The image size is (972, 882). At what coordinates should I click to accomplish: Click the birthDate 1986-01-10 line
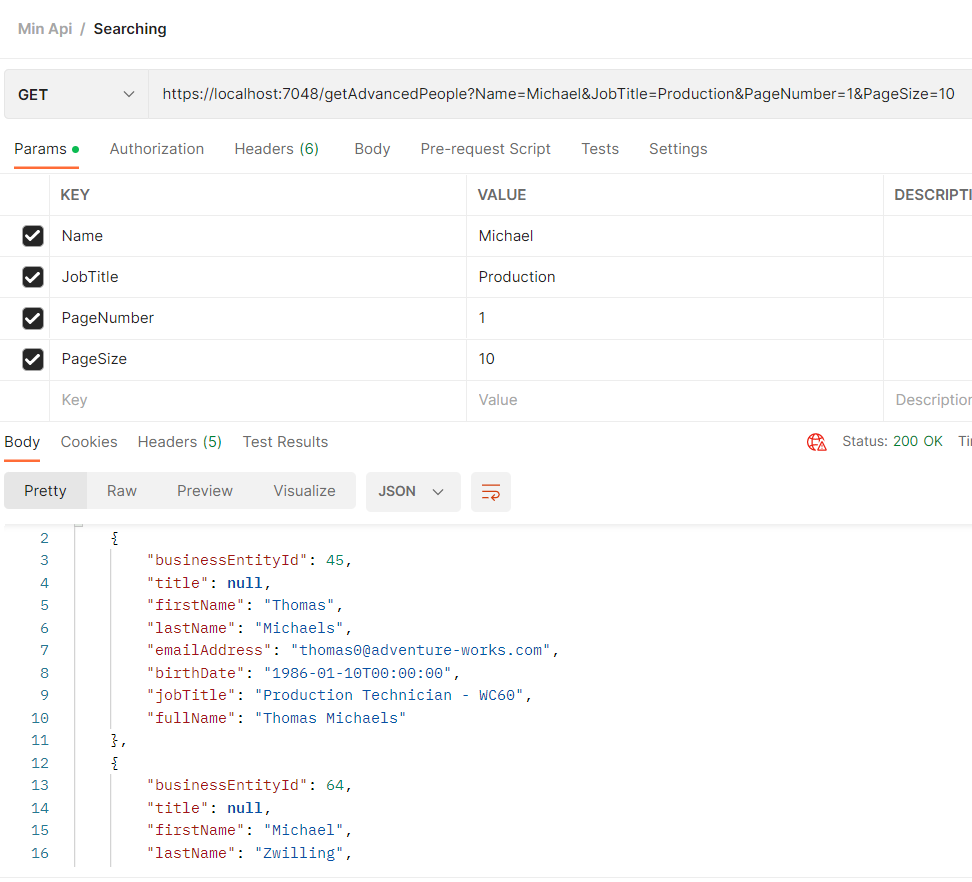[303, 674]
